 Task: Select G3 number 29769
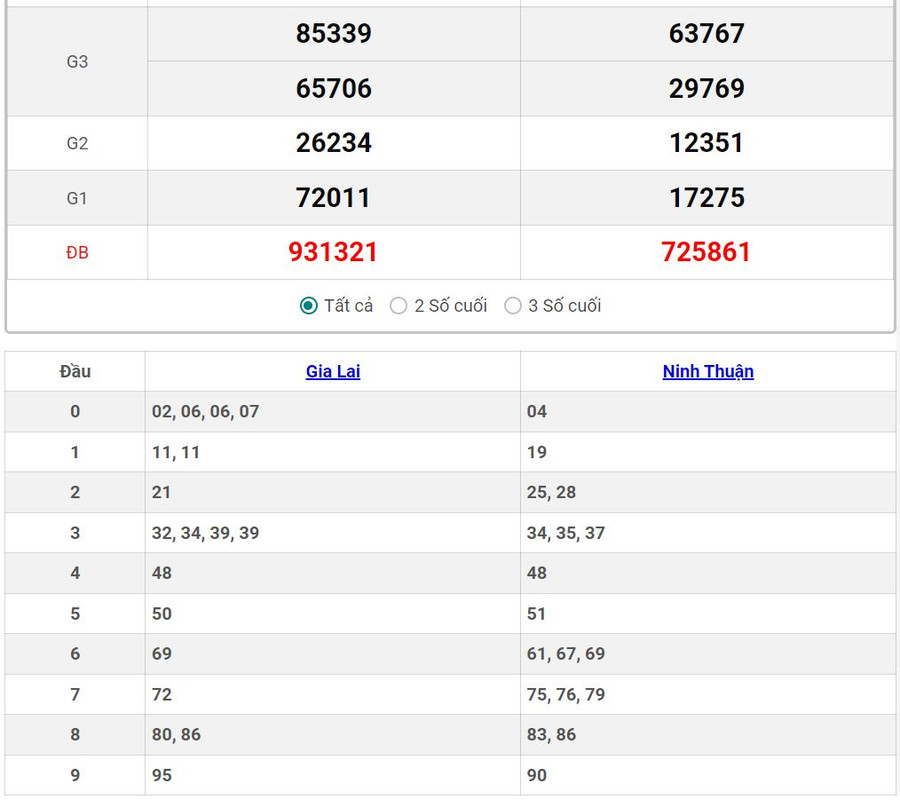click(x=706, y=88)
